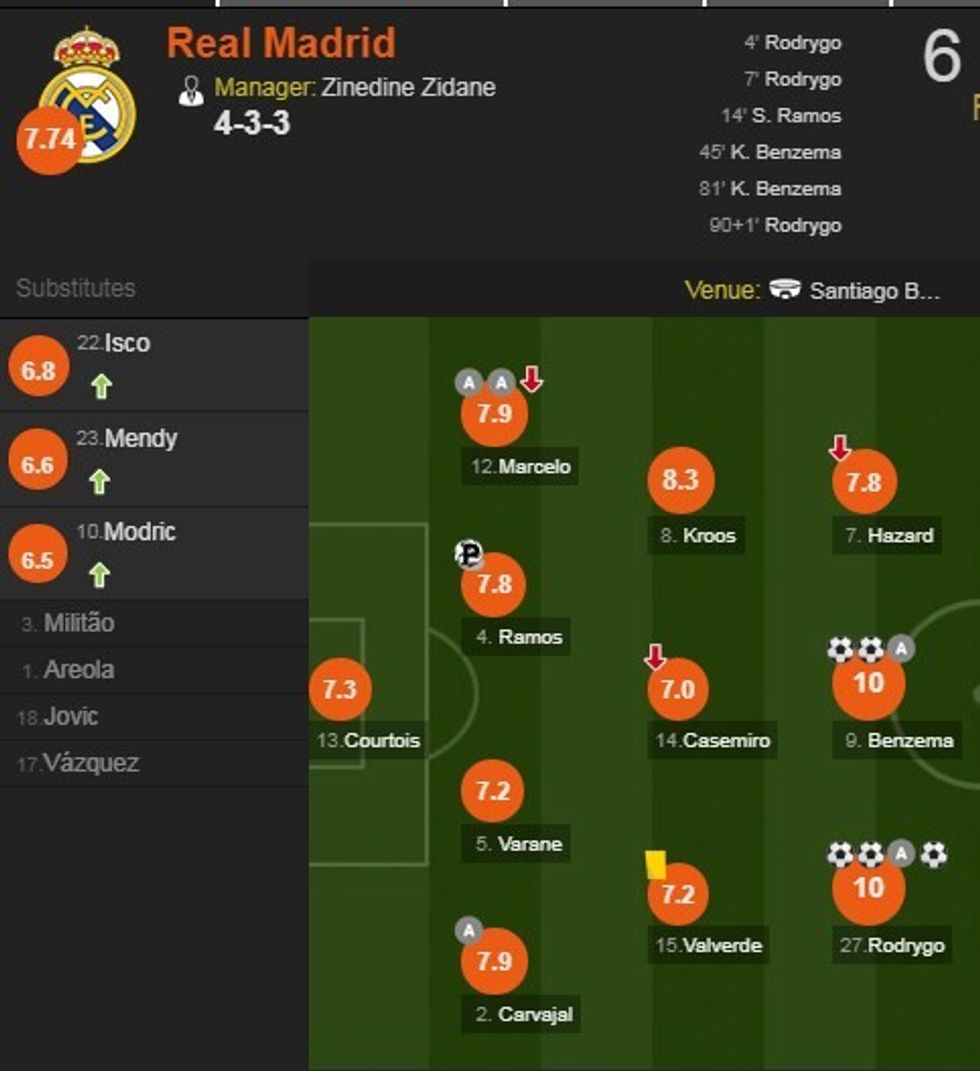Click the manager silhouette icon
980x1071 pixels.
(190, 89)
